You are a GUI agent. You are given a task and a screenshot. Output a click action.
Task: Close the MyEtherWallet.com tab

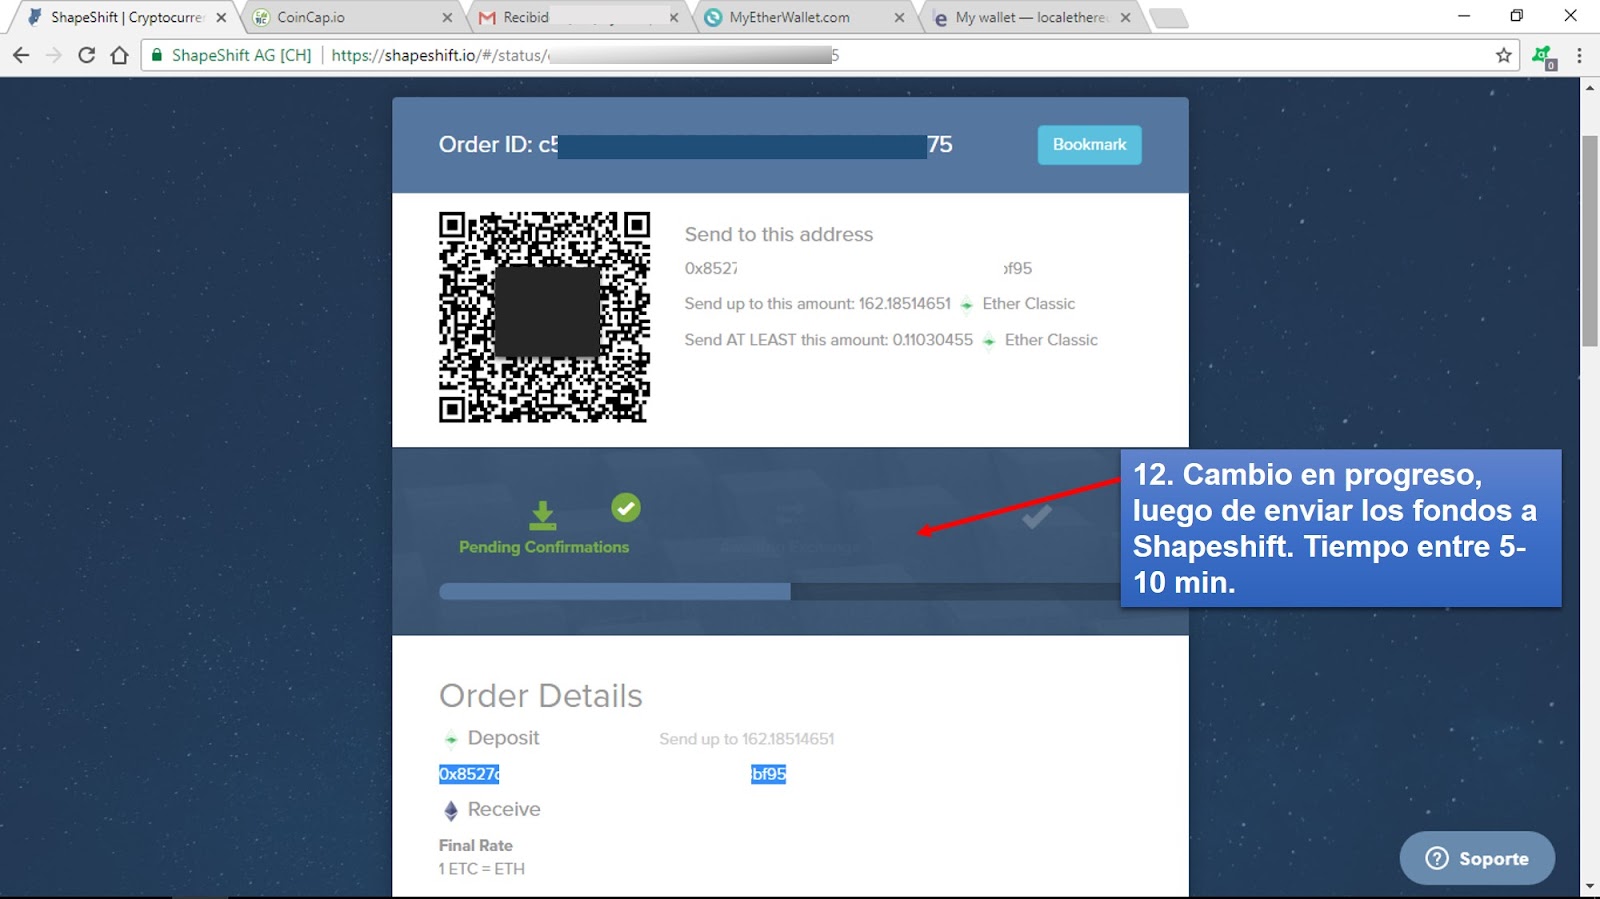click(899, 17)
